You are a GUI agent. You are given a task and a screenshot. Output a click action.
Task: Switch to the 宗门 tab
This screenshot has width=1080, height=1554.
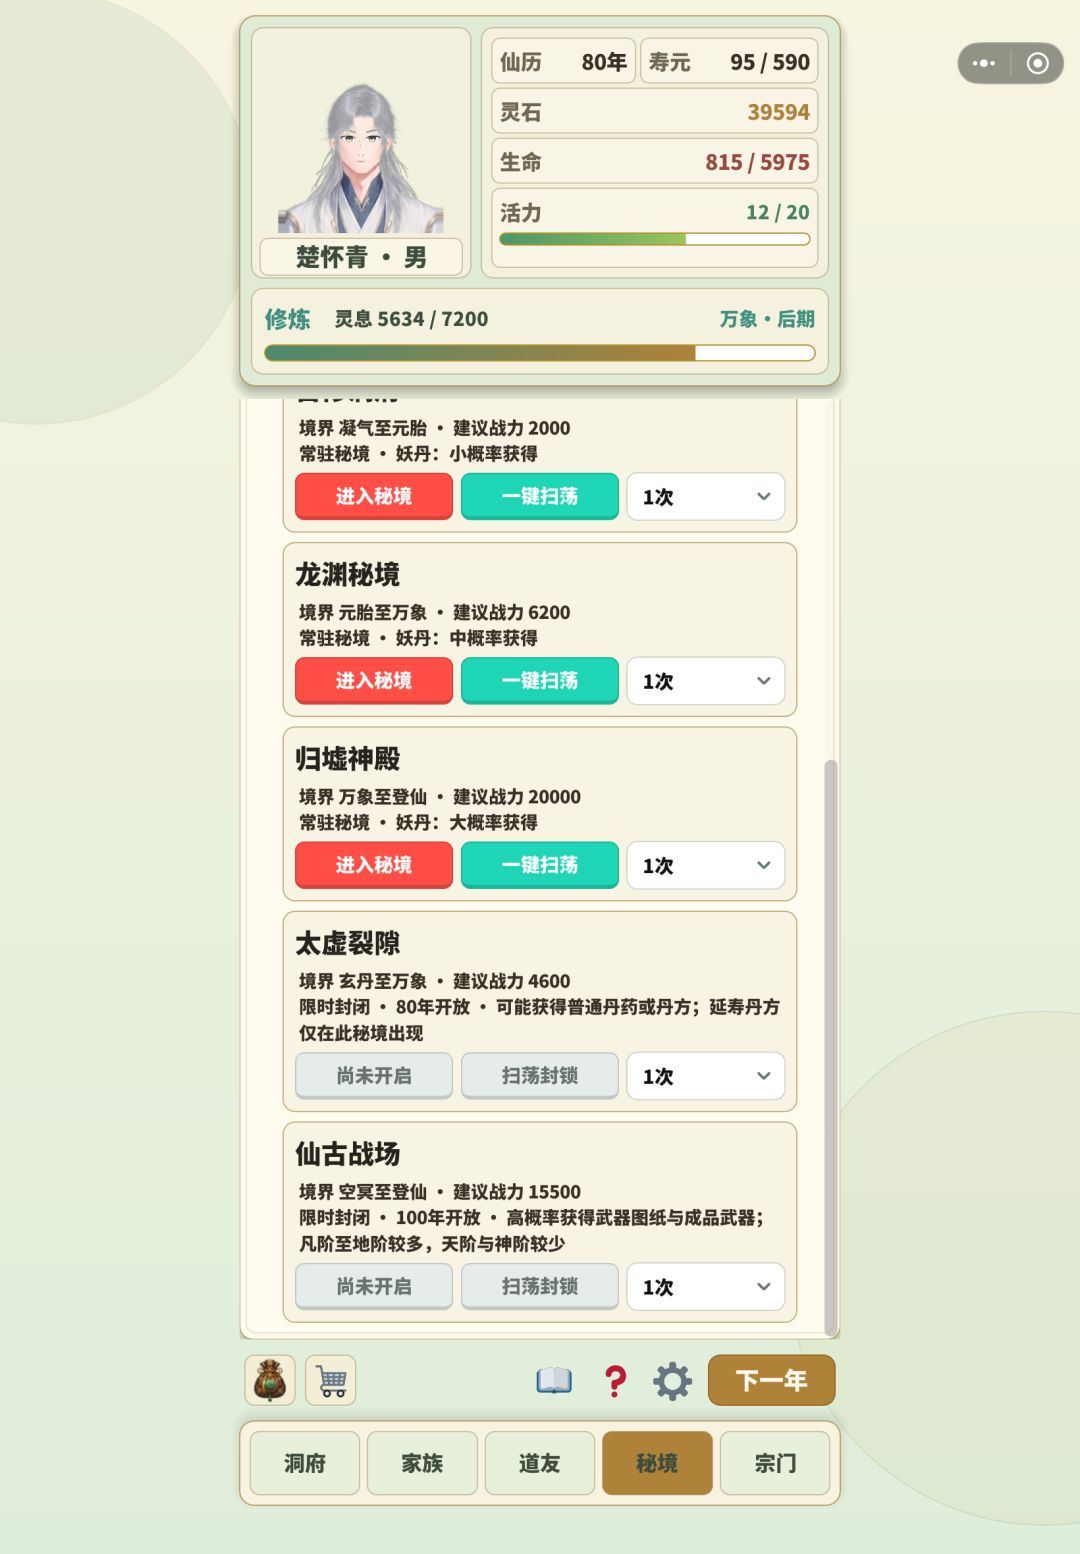(x=775, y=1463)
